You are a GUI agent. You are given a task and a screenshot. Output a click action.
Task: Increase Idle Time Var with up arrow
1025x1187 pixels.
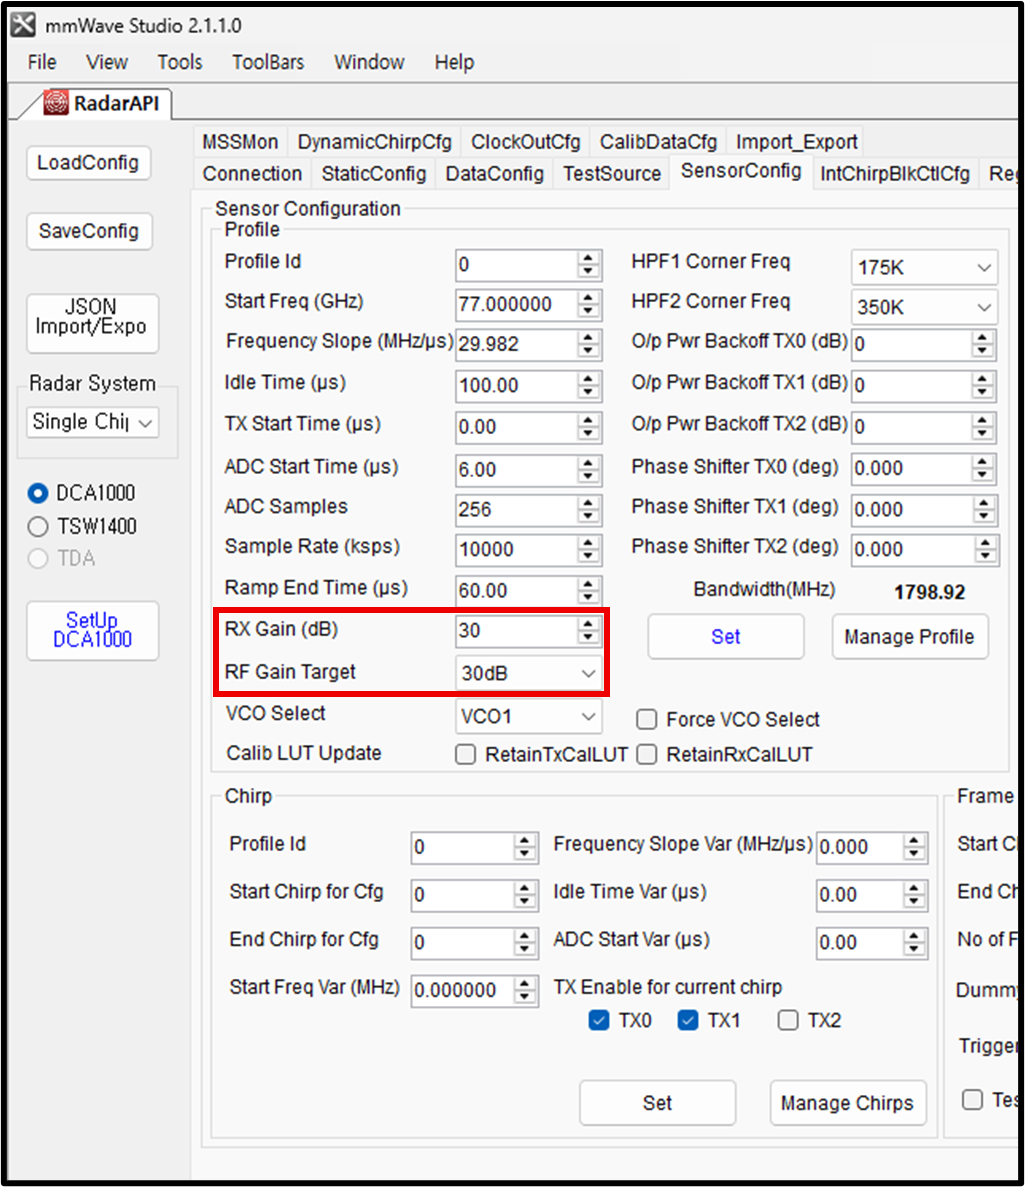[914, 888]
